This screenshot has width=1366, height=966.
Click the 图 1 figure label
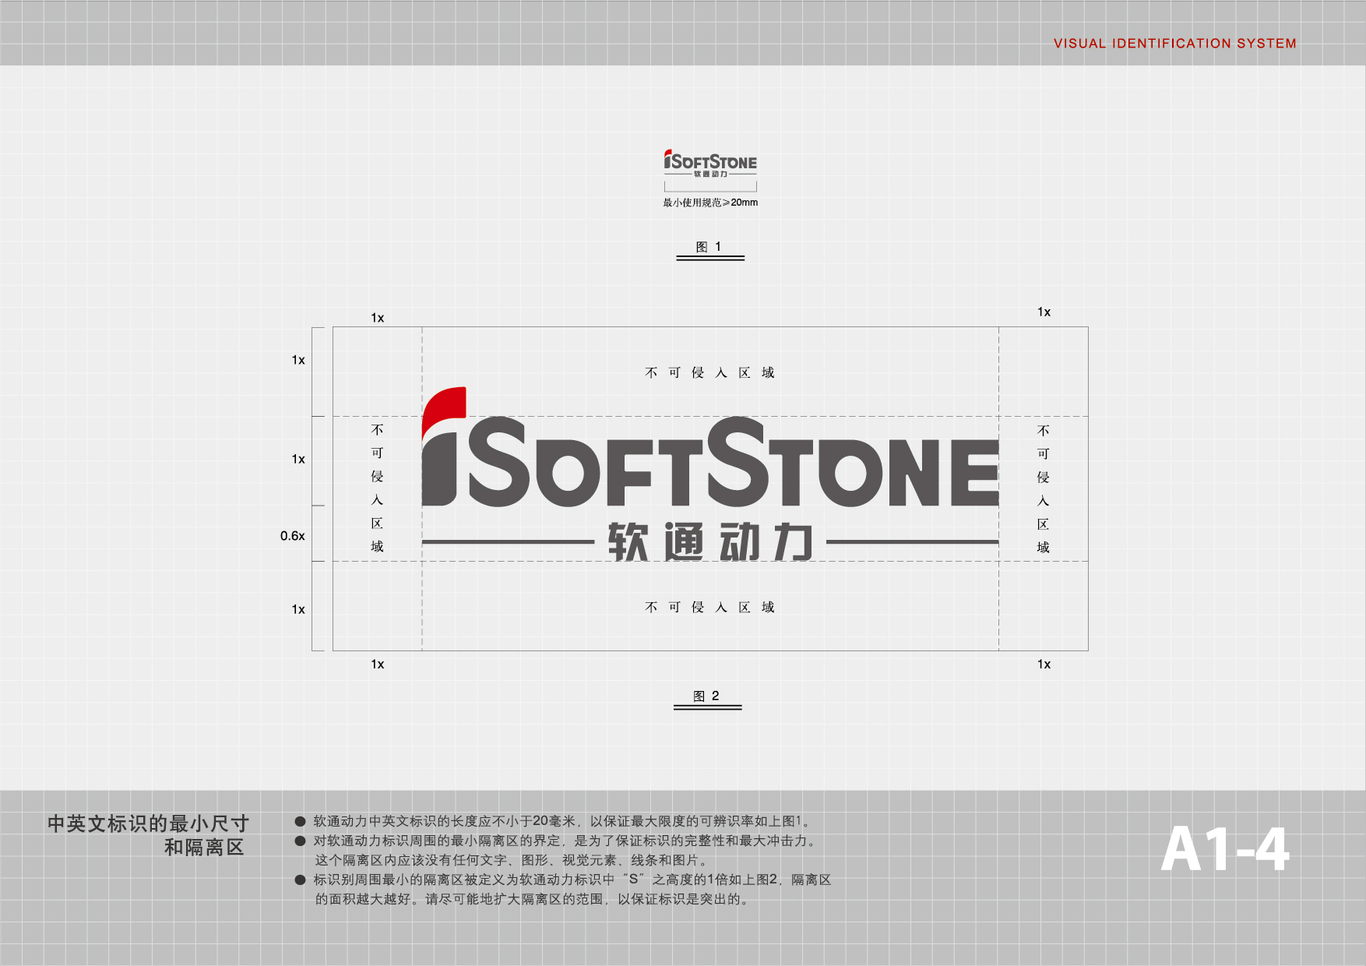pos(709,247)
